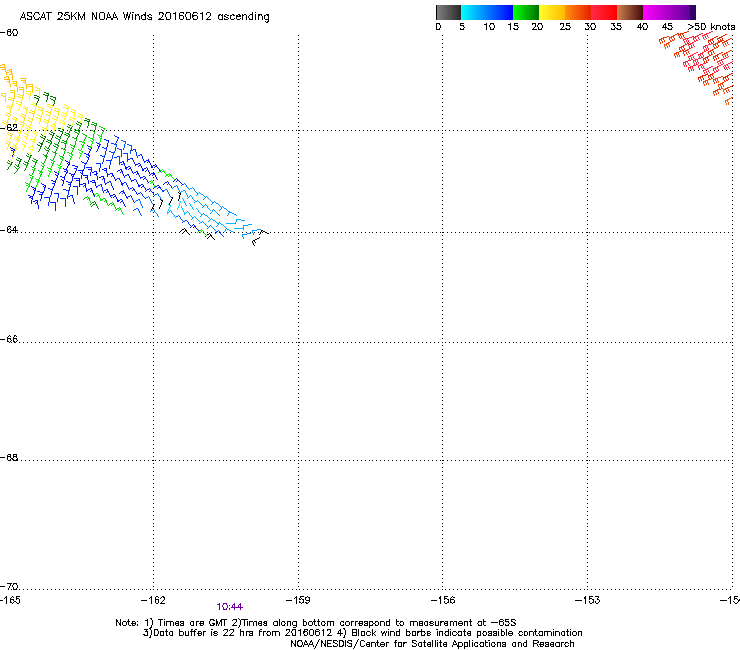
Task: Click the ASCAT 25KM NOAA Winds title
Action: tap(144, 17)
